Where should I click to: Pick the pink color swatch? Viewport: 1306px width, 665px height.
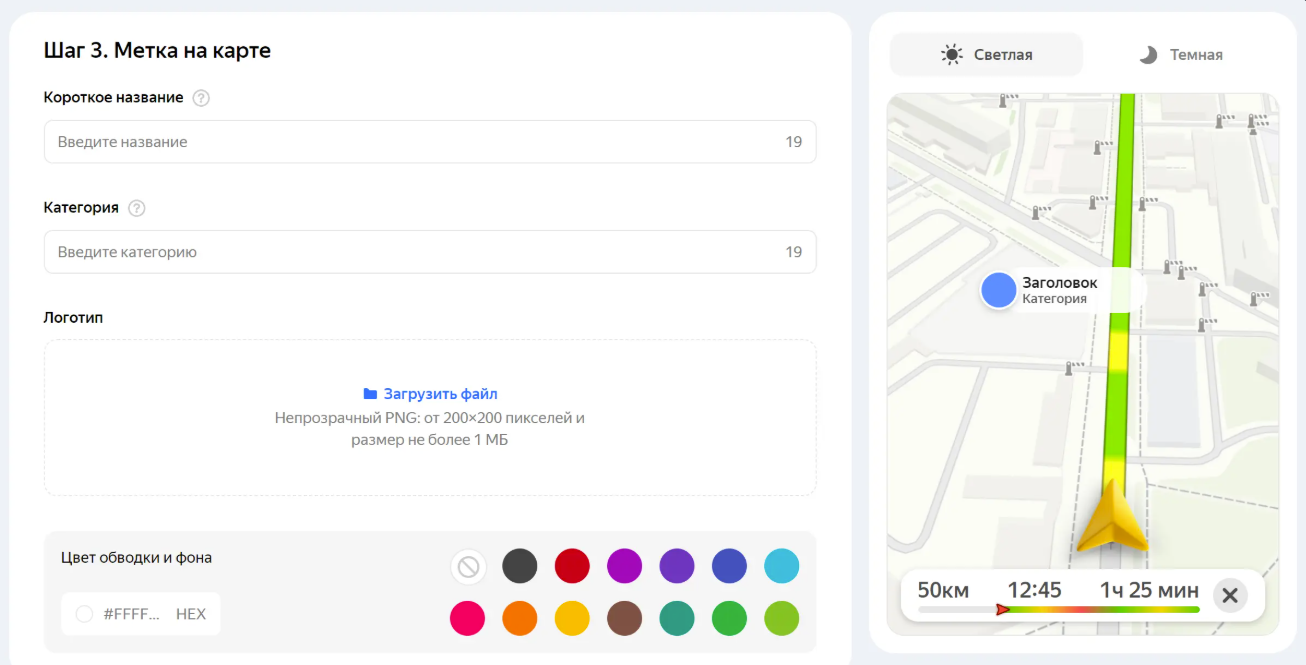click(467, 618)
